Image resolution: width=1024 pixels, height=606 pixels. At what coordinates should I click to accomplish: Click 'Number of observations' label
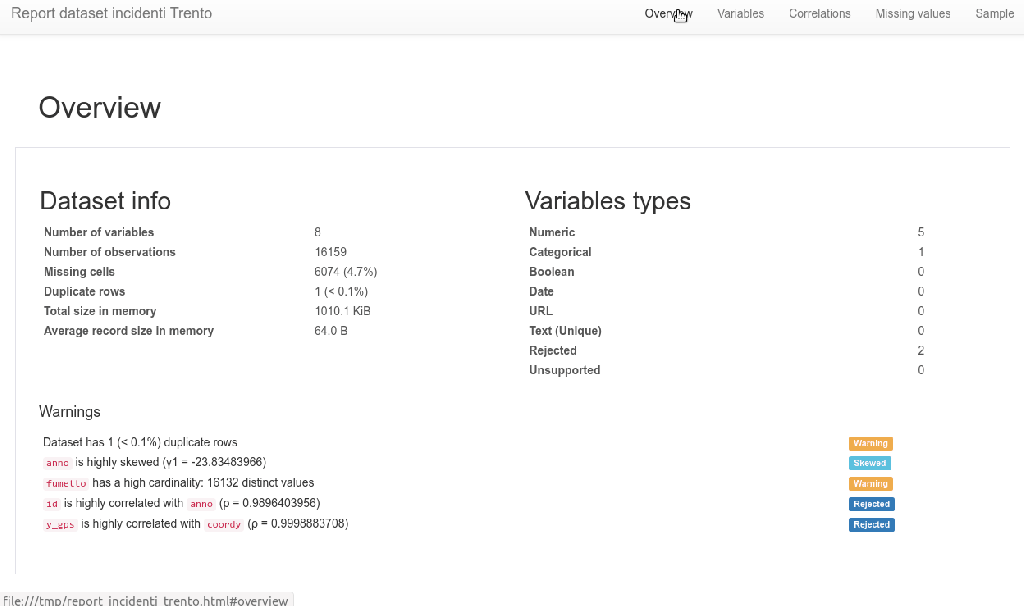click(x=109, y=251)
